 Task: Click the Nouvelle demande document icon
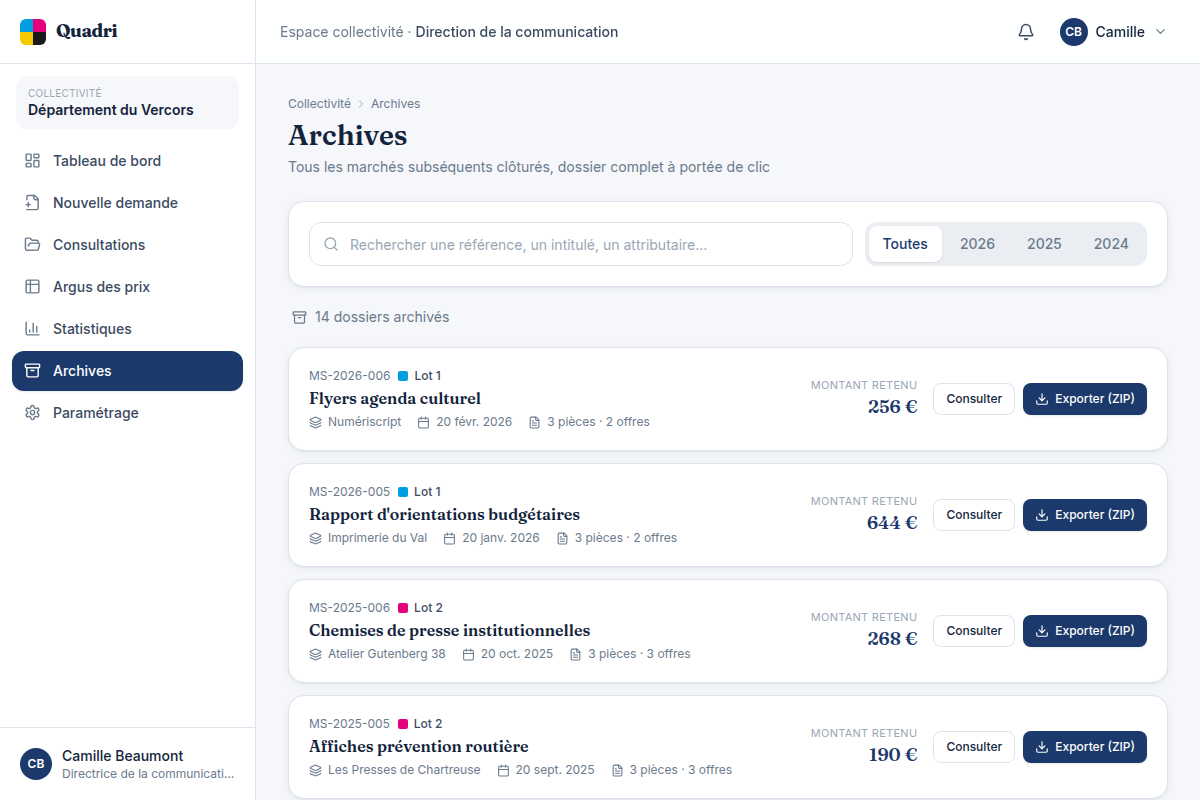(33, 203)
